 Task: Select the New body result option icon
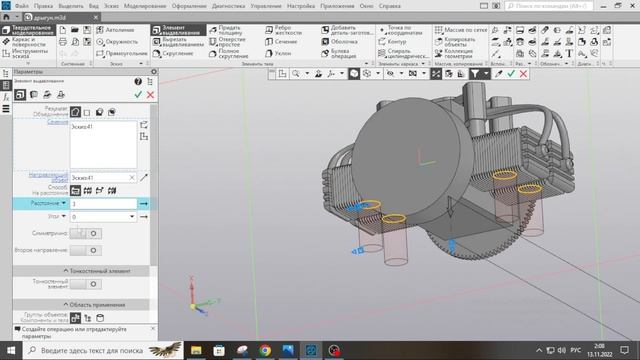(x=87, y=112)
